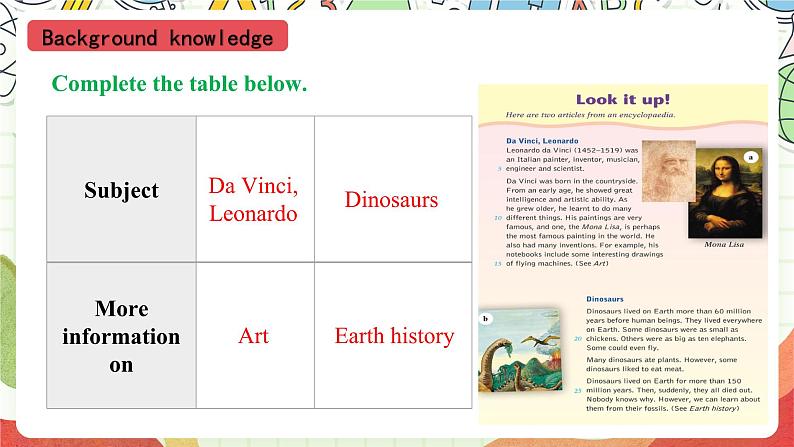This screenshot has width=794, height=447.
Task: Click the Background knowledge title banner
Action: point(158,38)
